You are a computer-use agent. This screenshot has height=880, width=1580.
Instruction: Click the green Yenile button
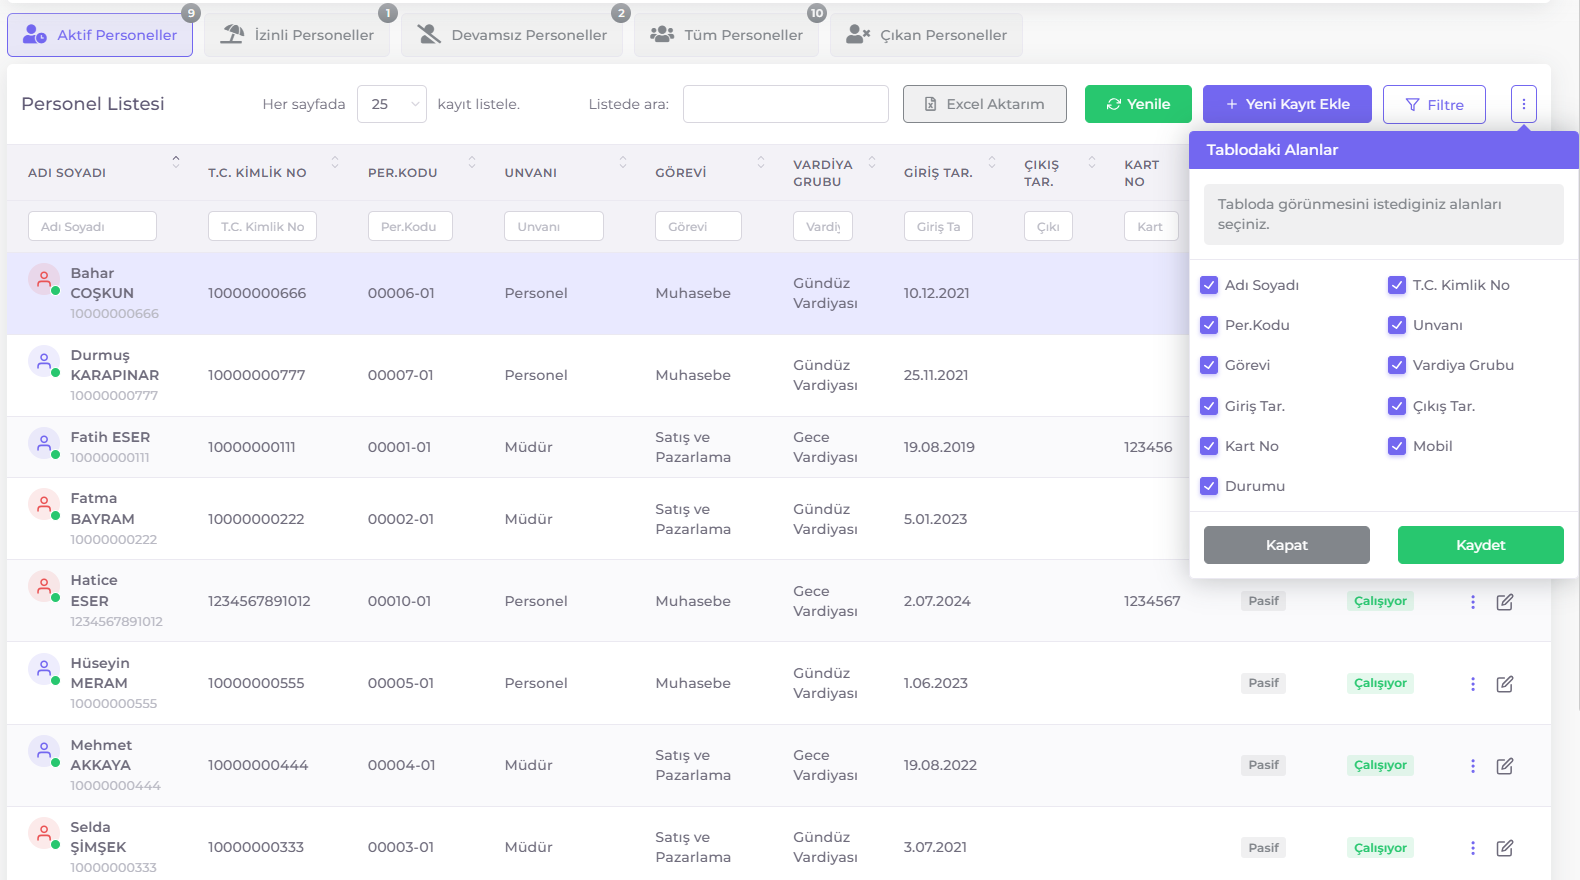click(1138, 104)
